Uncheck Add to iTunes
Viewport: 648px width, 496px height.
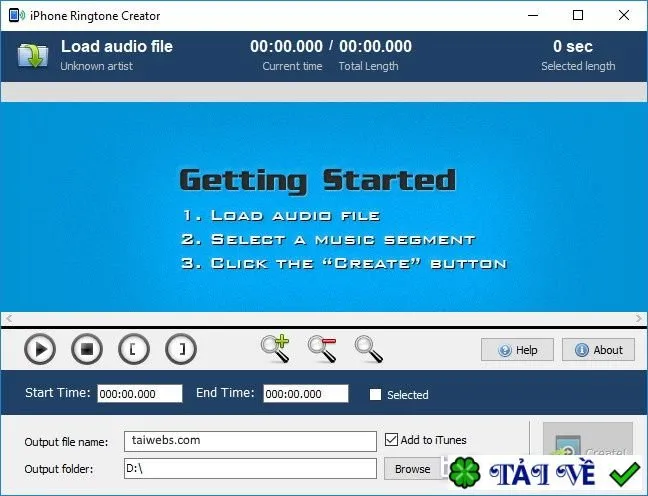(x=391, y=439)
